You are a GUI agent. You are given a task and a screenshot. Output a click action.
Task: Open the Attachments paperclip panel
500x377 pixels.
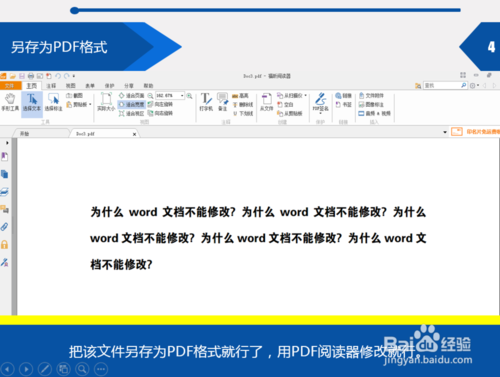pos(5,227)
